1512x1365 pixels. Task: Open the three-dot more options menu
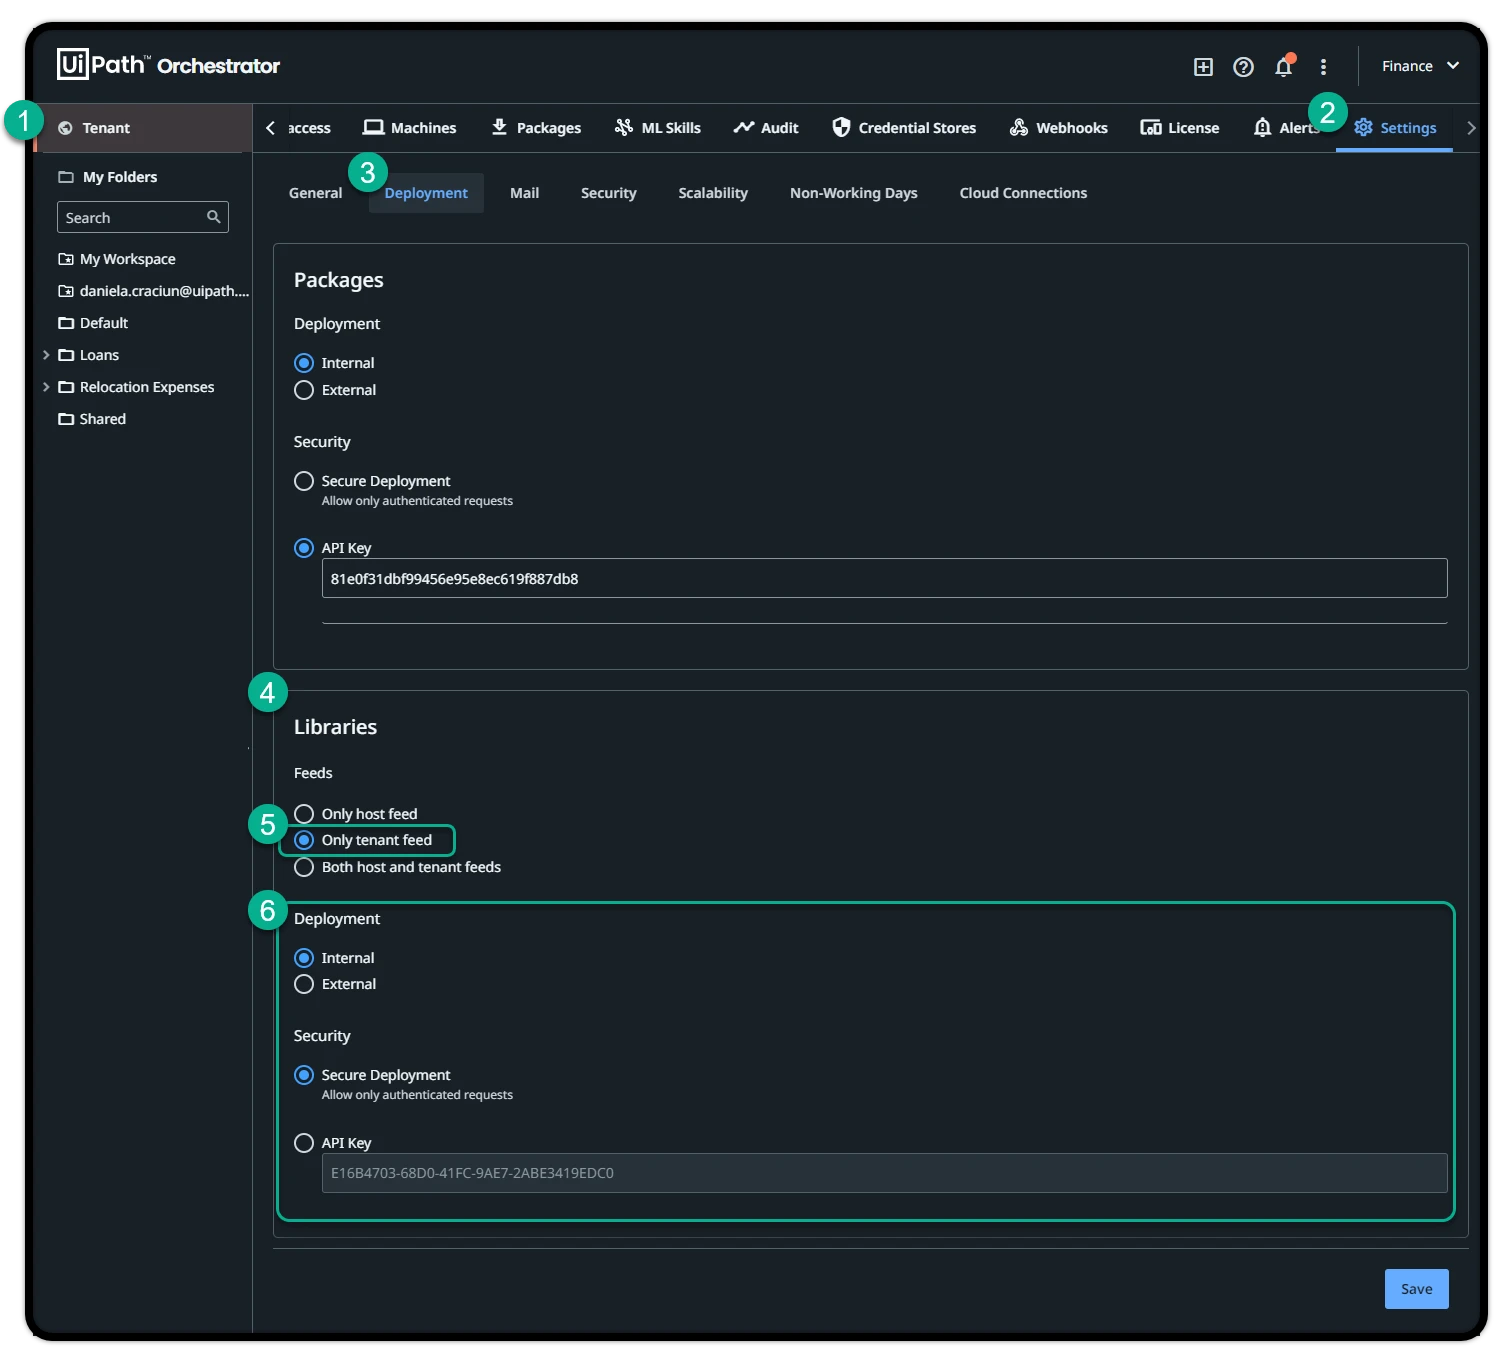pos(1323,67)
